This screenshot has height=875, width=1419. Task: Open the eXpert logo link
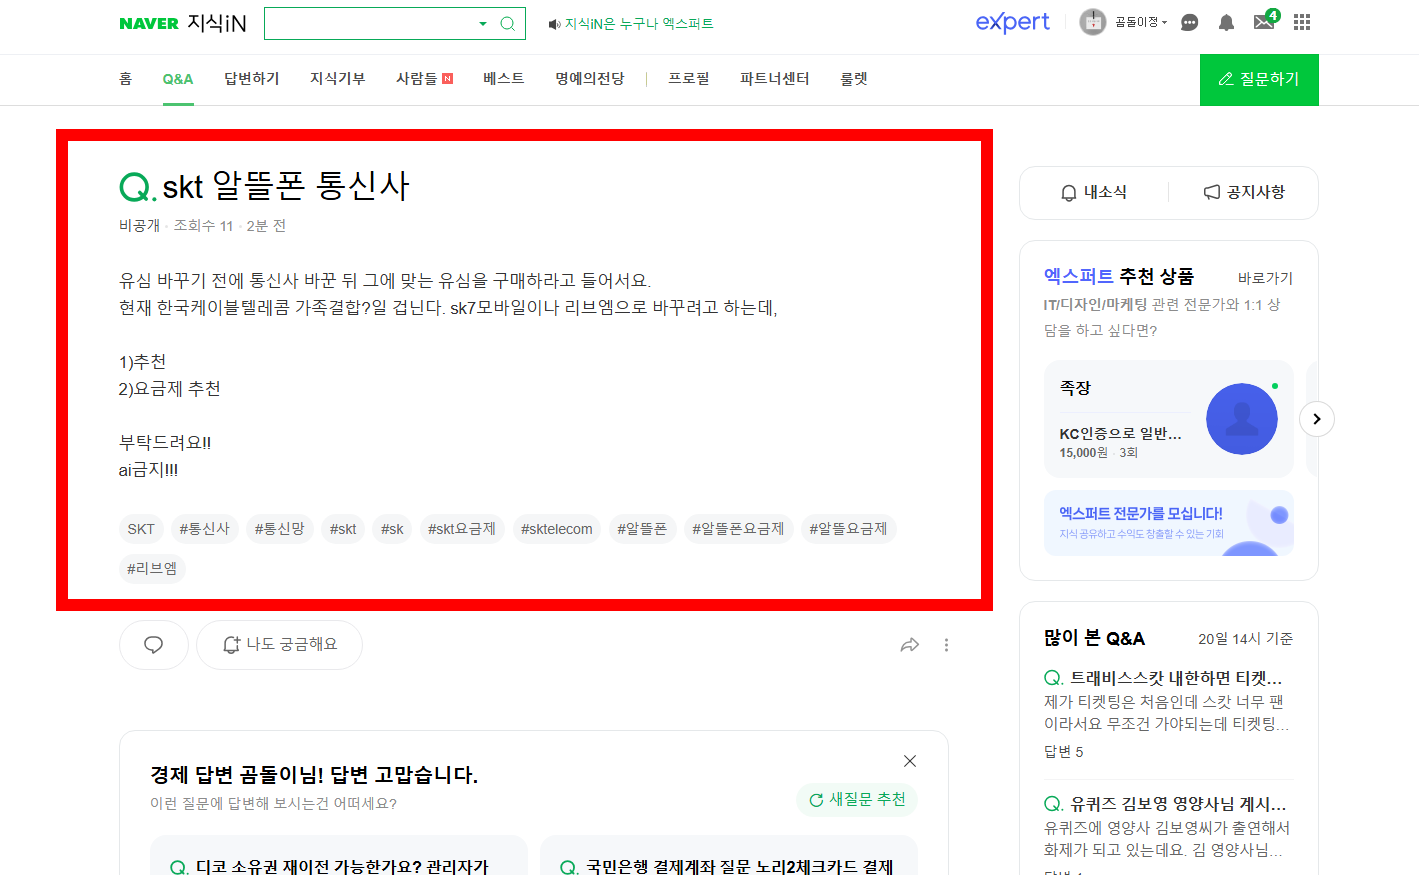click(1012, 22)
